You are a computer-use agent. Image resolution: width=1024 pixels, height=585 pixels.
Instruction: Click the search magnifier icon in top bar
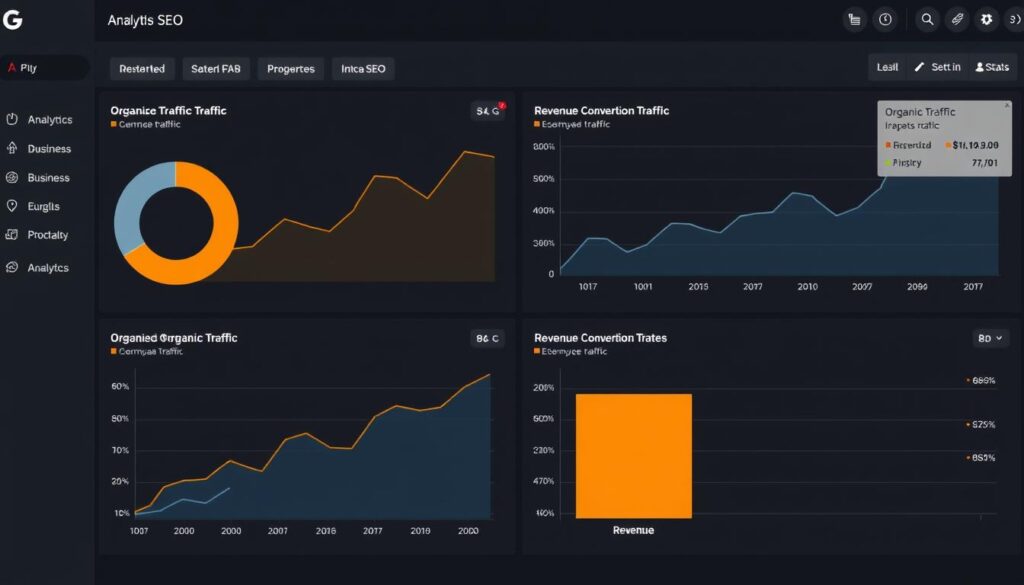[927, 19]
